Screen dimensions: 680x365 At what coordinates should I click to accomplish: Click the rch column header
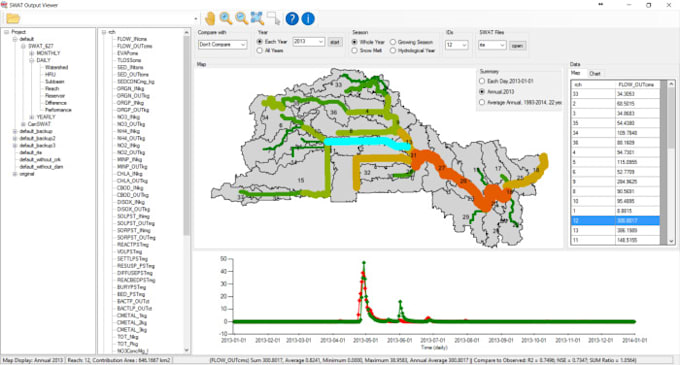coord(593,85)
